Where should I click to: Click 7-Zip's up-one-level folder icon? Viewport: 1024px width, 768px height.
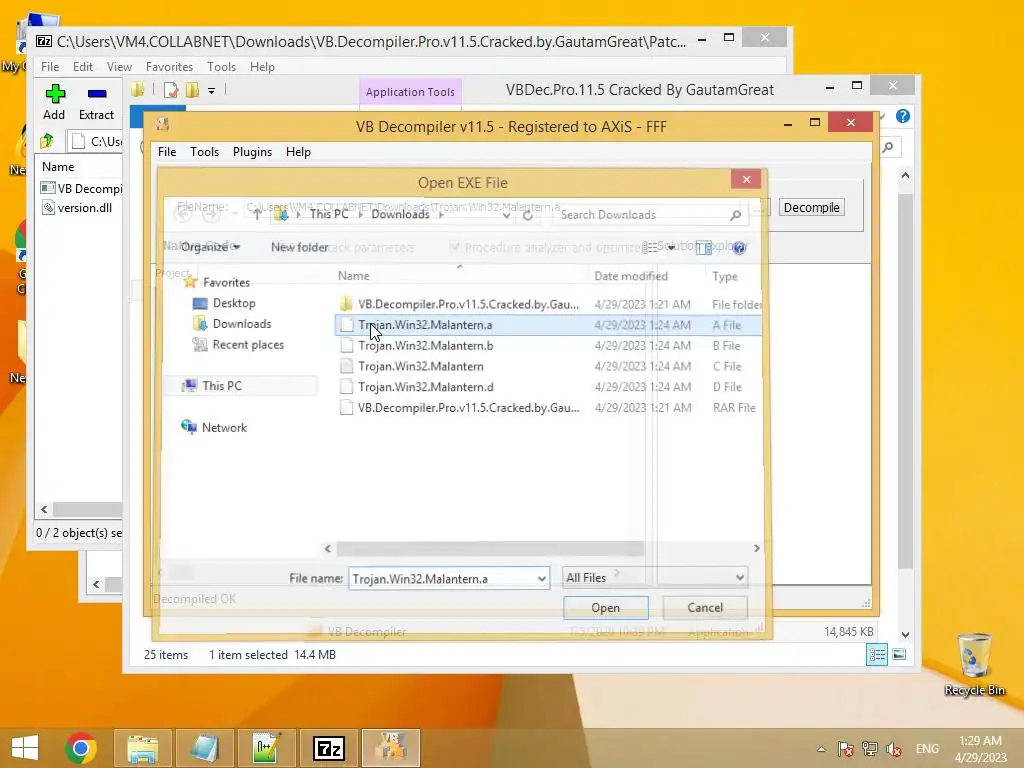coord(46,140)
